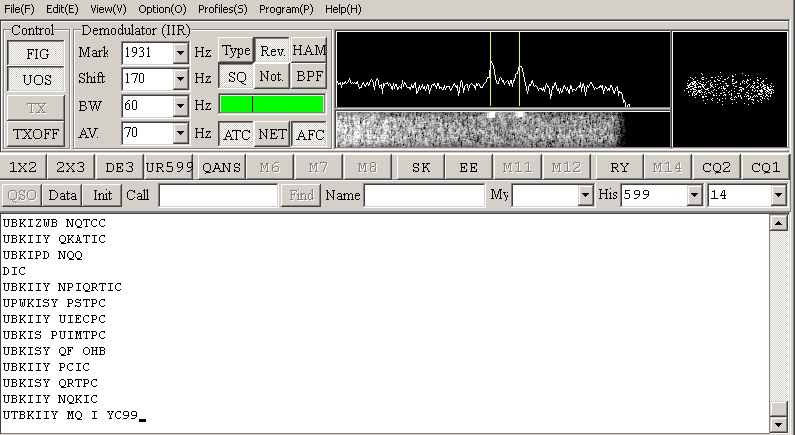This screenshot has width=795, height=435.
Task: Expand the Shift frequency dropdown
Action: 180,79
